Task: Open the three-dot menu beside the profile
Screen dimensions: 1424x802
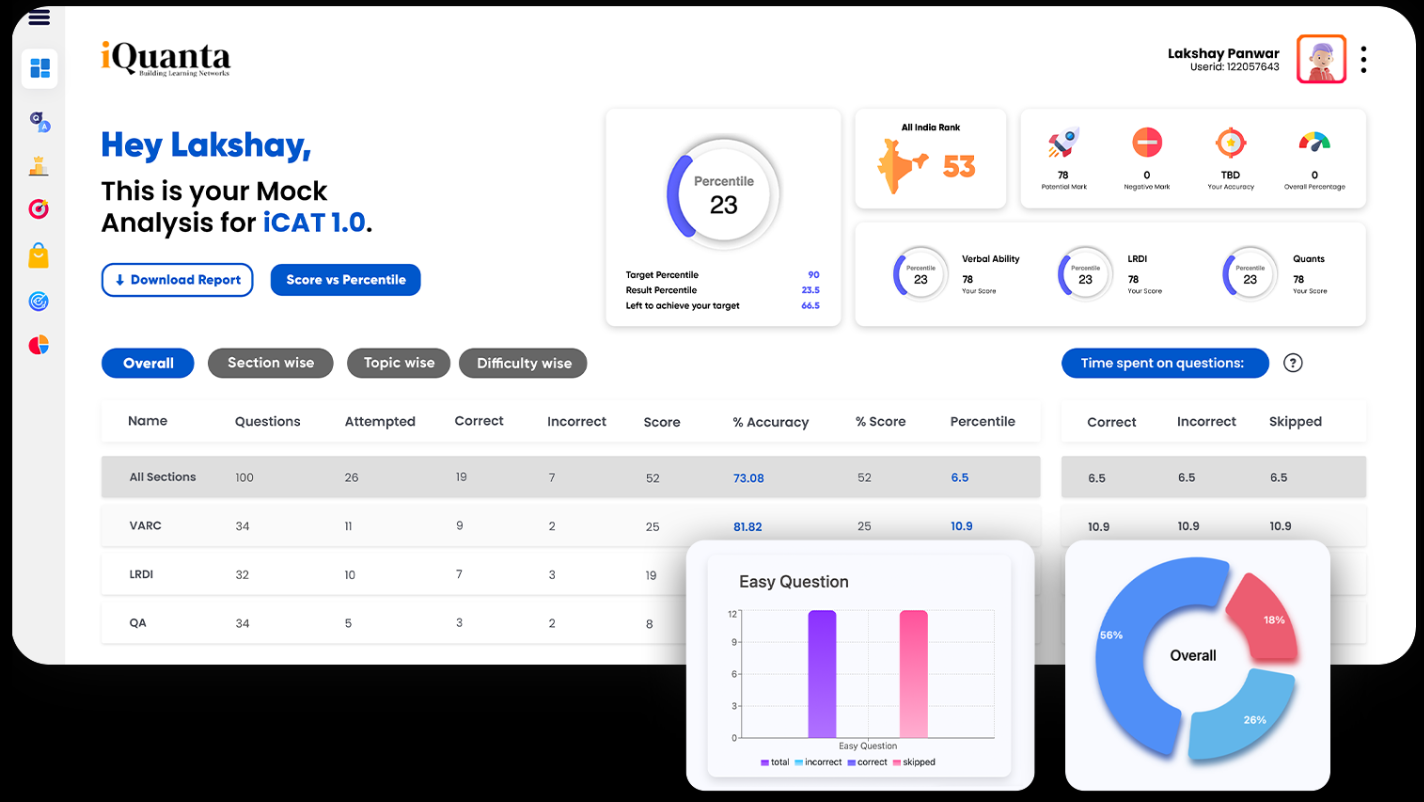Action: (x=1363, y=60)
